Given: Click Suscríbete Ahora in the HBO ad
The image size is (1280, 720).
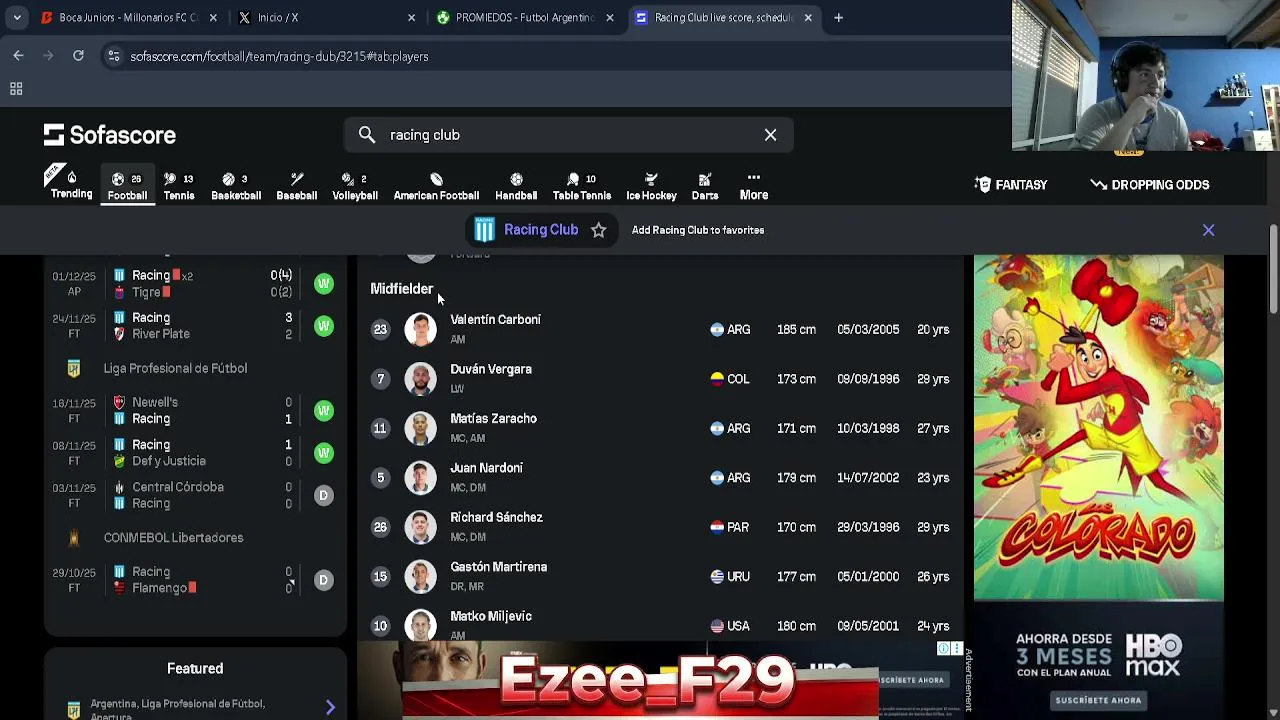Looking at the screenshot, I should pos(1098,700).
